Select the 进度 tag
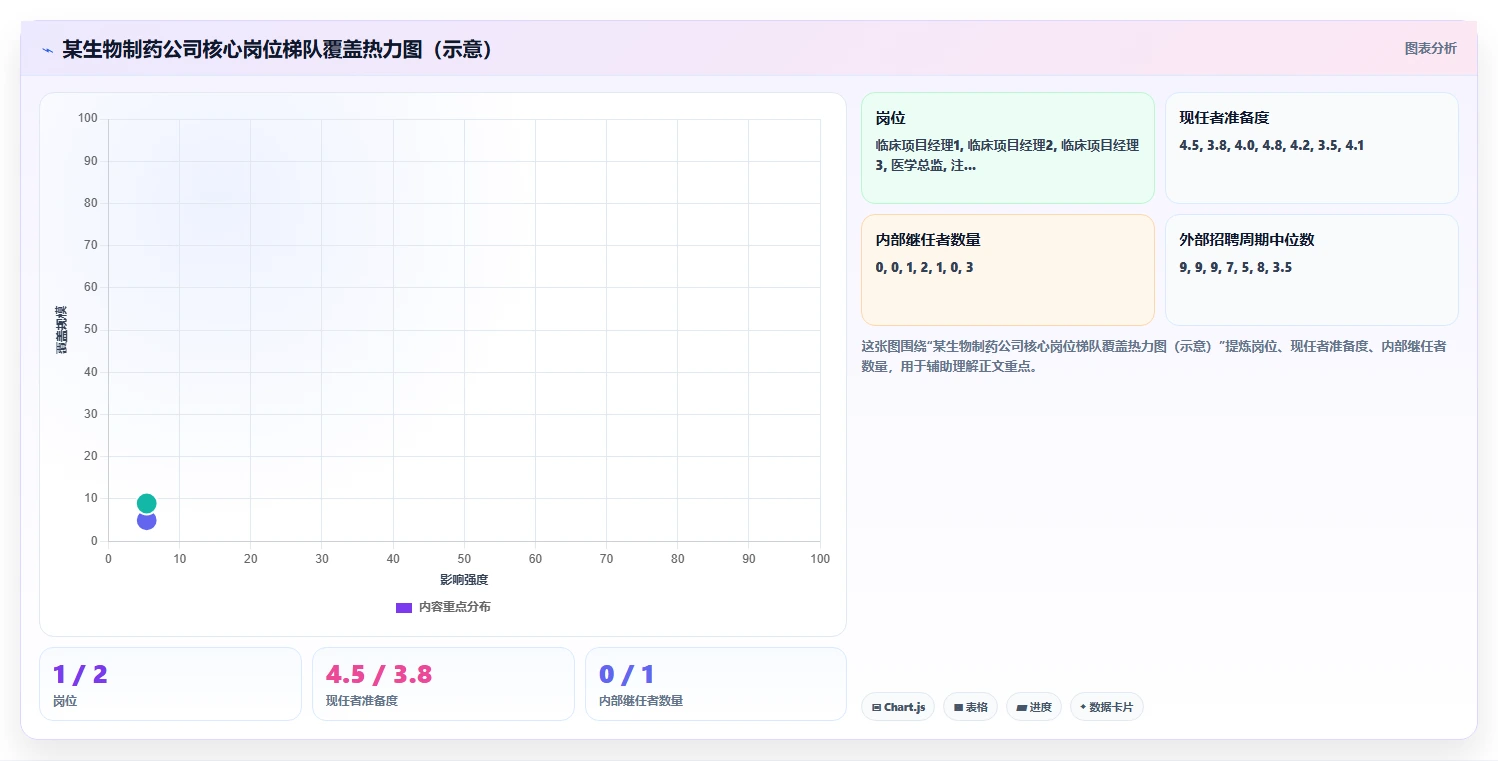 tap(1033, 707)
